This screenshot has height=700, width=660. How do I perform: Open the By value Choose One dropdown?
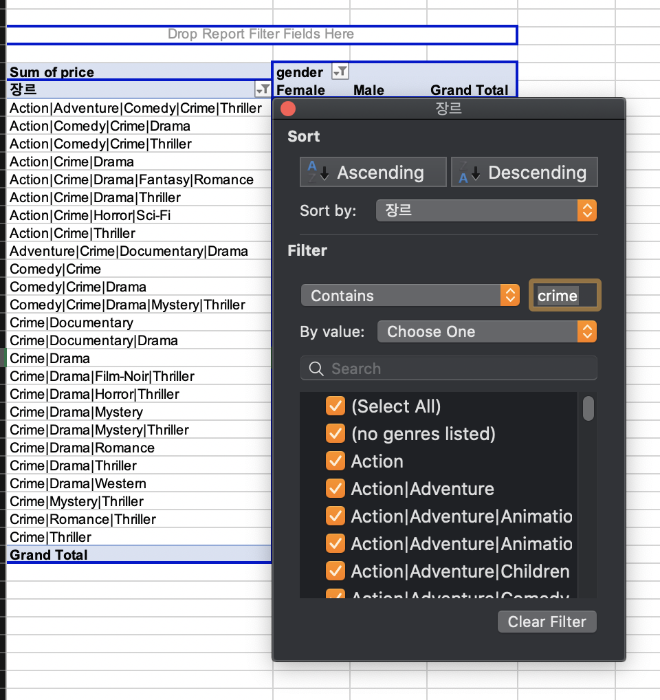click(487, 332)
